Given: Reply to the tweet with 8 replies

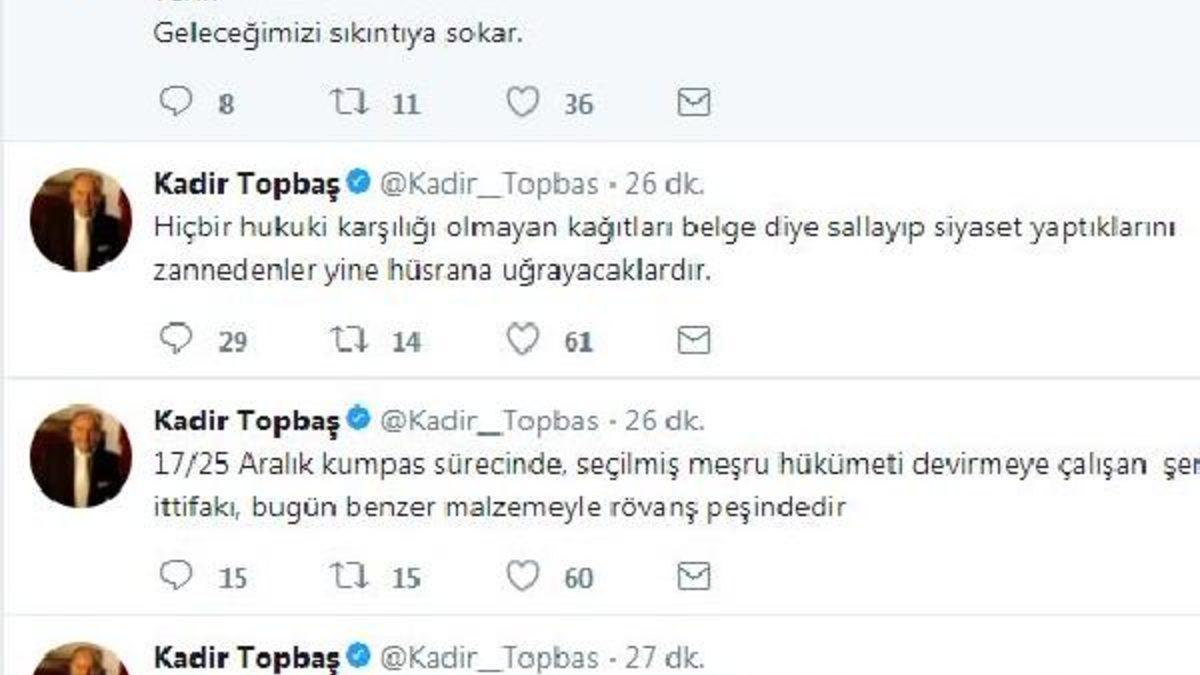Looking at the screenshot, I should pos(176,102).
